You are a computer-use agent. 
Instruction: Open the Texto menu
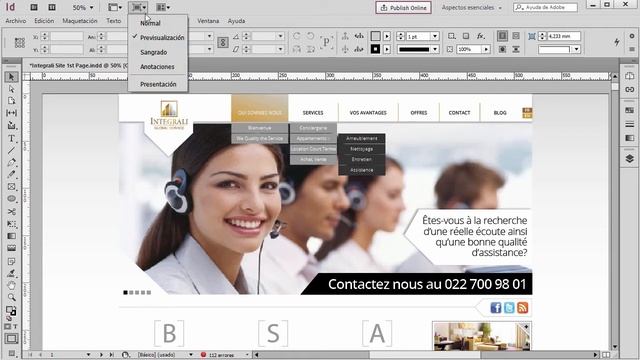point(114,21)
